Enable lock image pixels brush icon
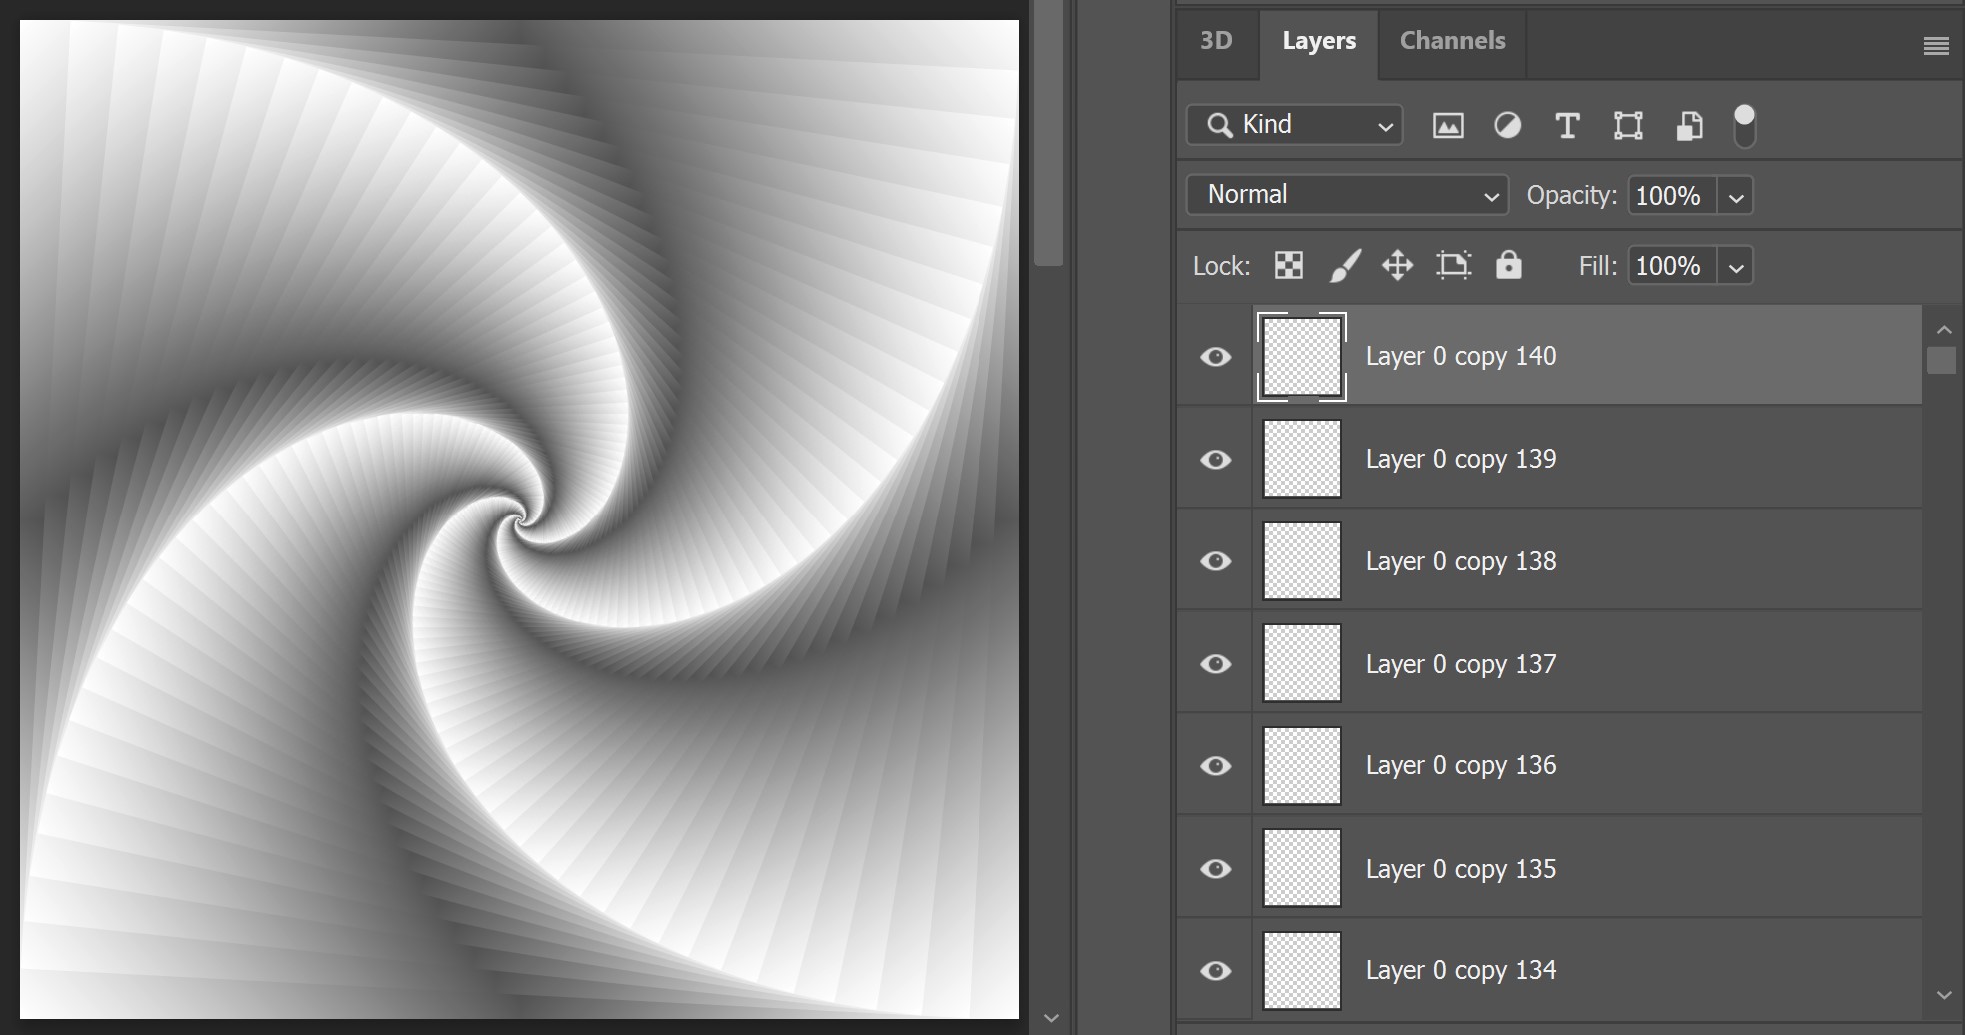The width and height of the screenshot is (1965, 1035). (x=1344, y=265)
